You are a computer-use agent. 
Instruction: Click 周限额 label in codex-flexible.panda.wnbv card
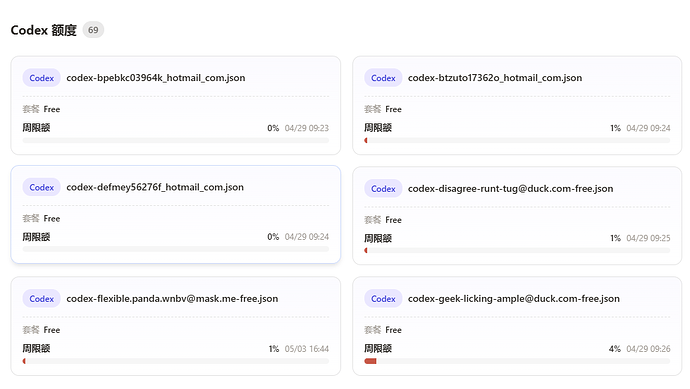pyautogui.click(x=36, y=349)
